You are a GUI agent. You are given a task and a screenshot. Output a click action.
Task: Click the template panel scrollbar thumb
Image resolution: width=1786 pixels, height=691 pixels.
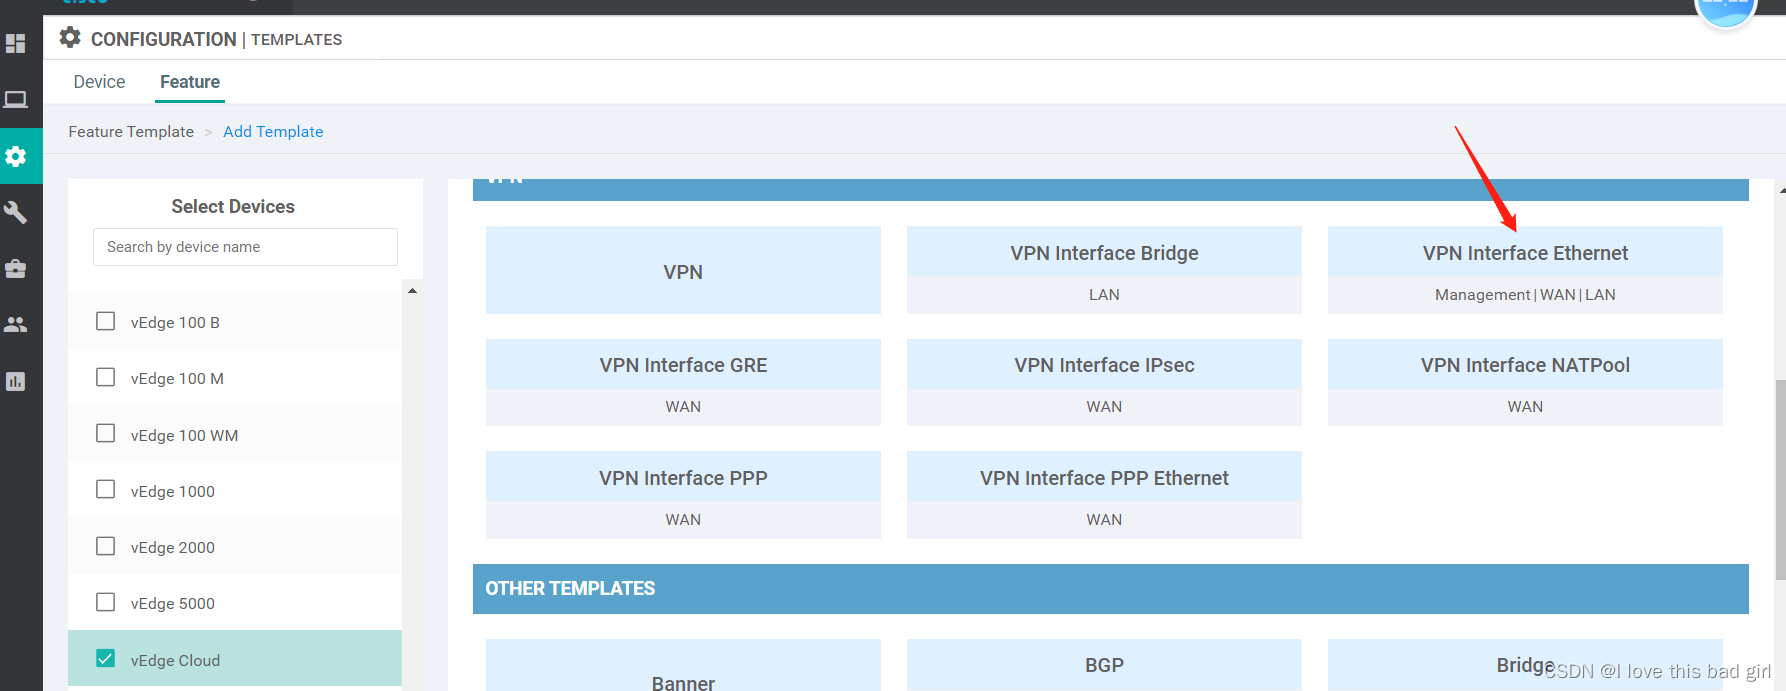(x=1780, y=479)
